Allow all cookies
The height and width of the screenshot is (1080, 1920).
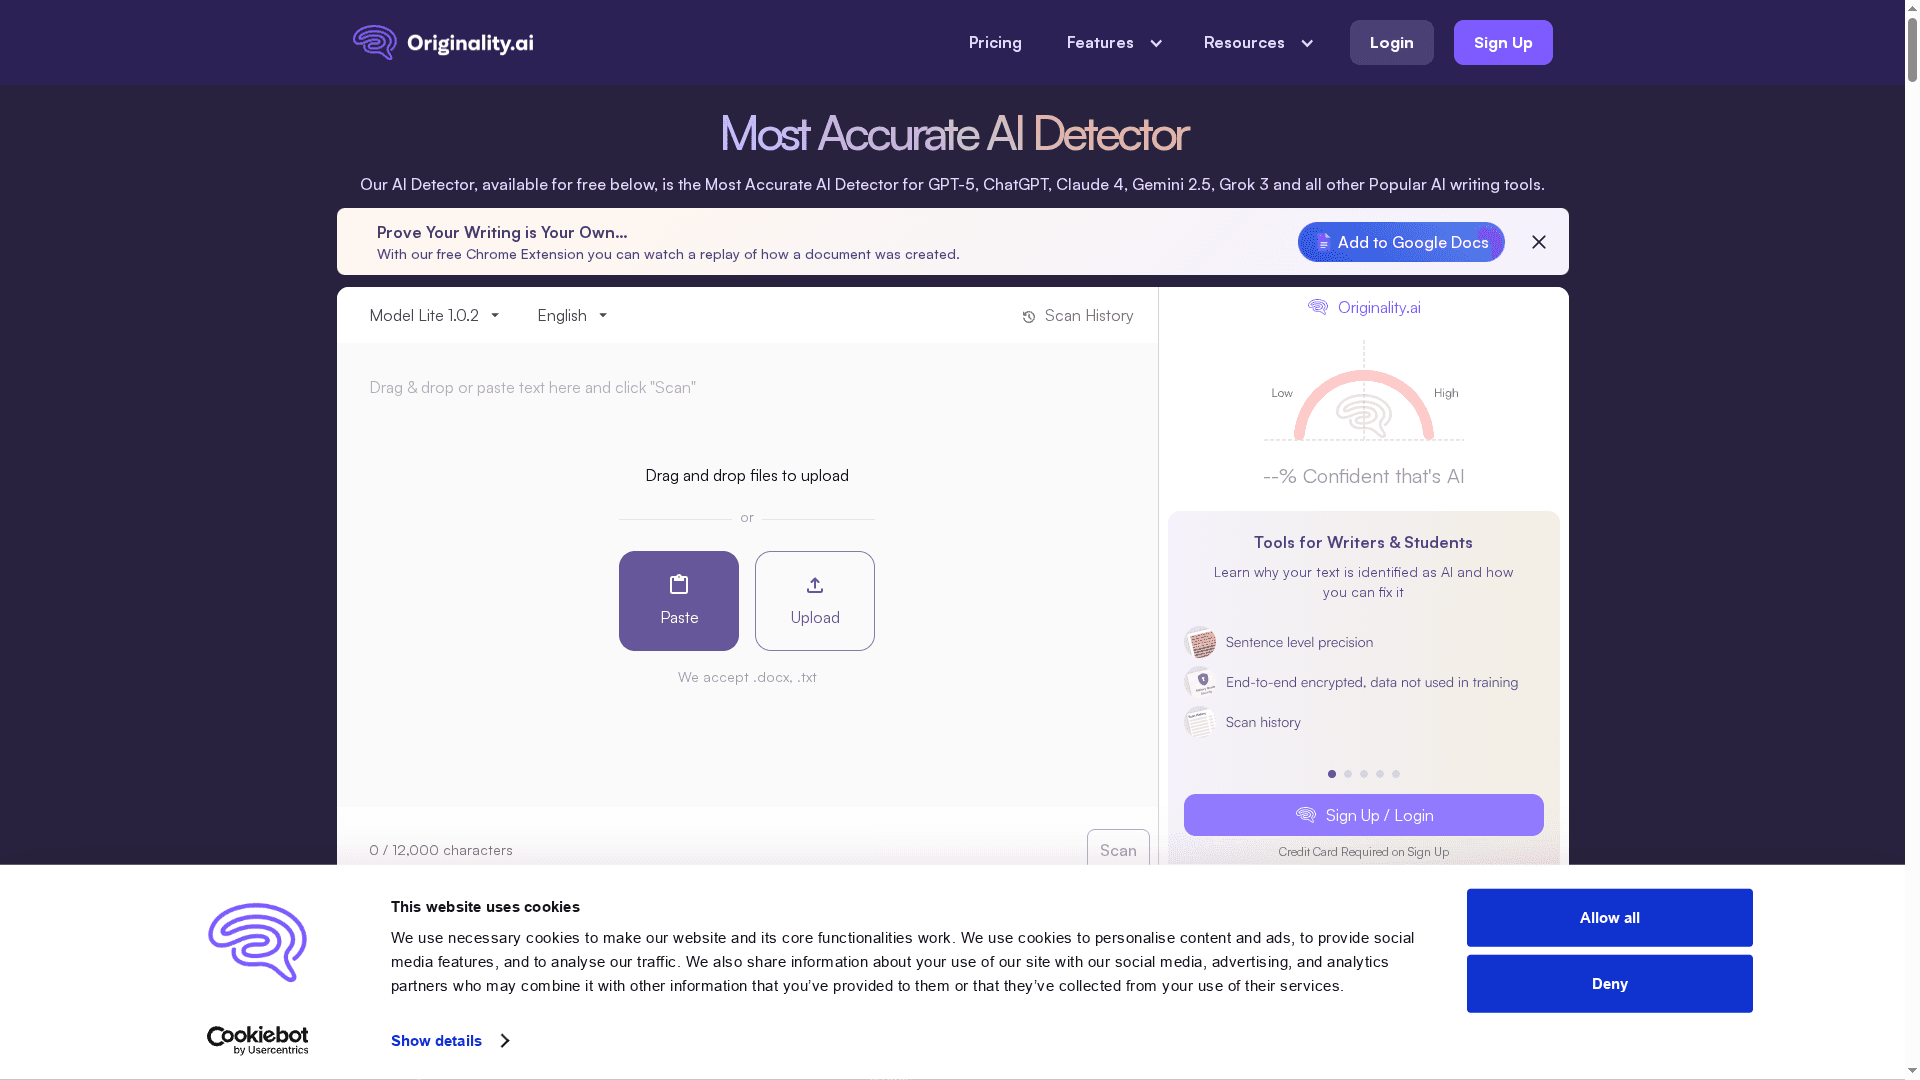tap(1610, 918)
